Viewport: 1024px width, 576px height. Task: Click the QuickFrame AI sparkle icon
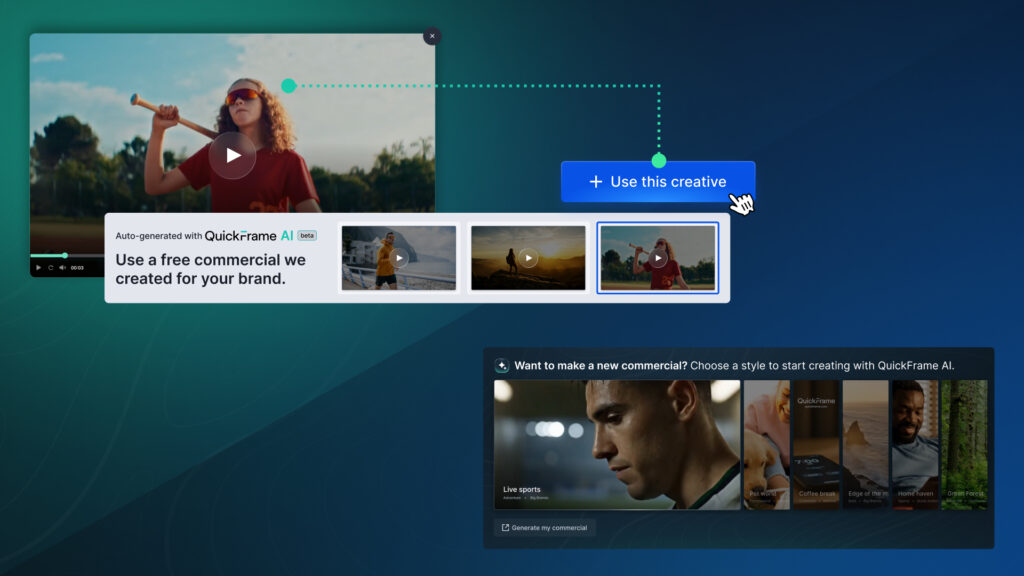[x=500, y=363]
